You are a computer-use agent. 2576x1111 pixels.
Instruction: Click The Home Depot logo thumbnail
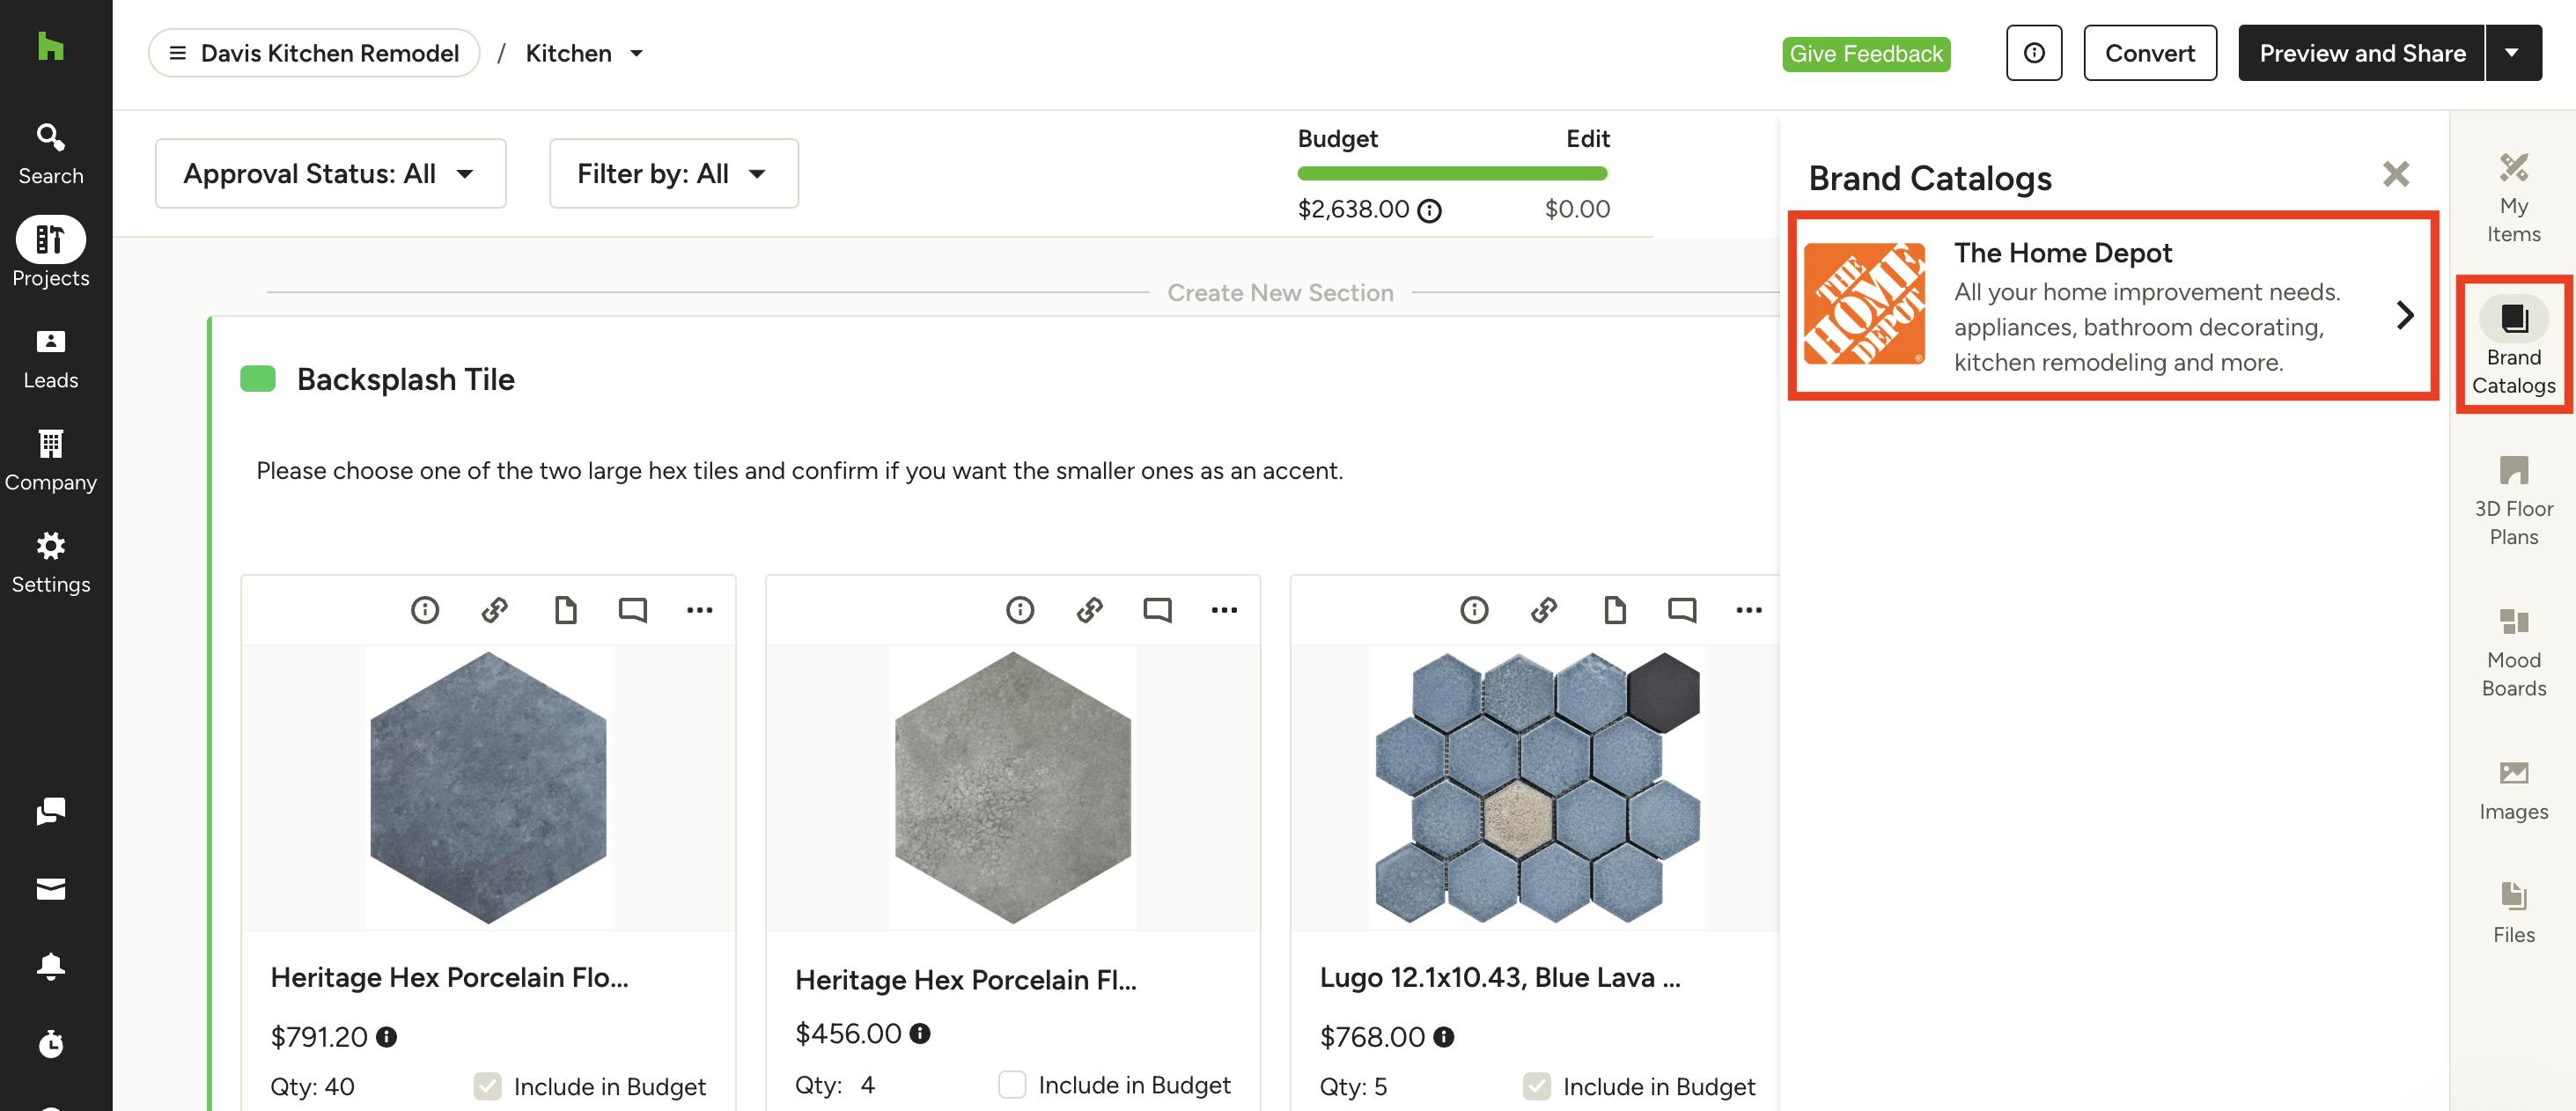[x=1864, y=304]
